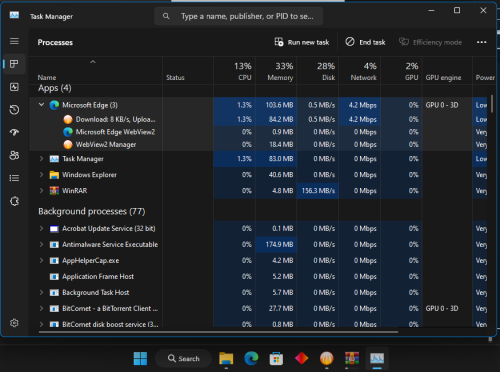Select the Application Frame Host row
Screen dimensions: 500x372
coord(258,276)
